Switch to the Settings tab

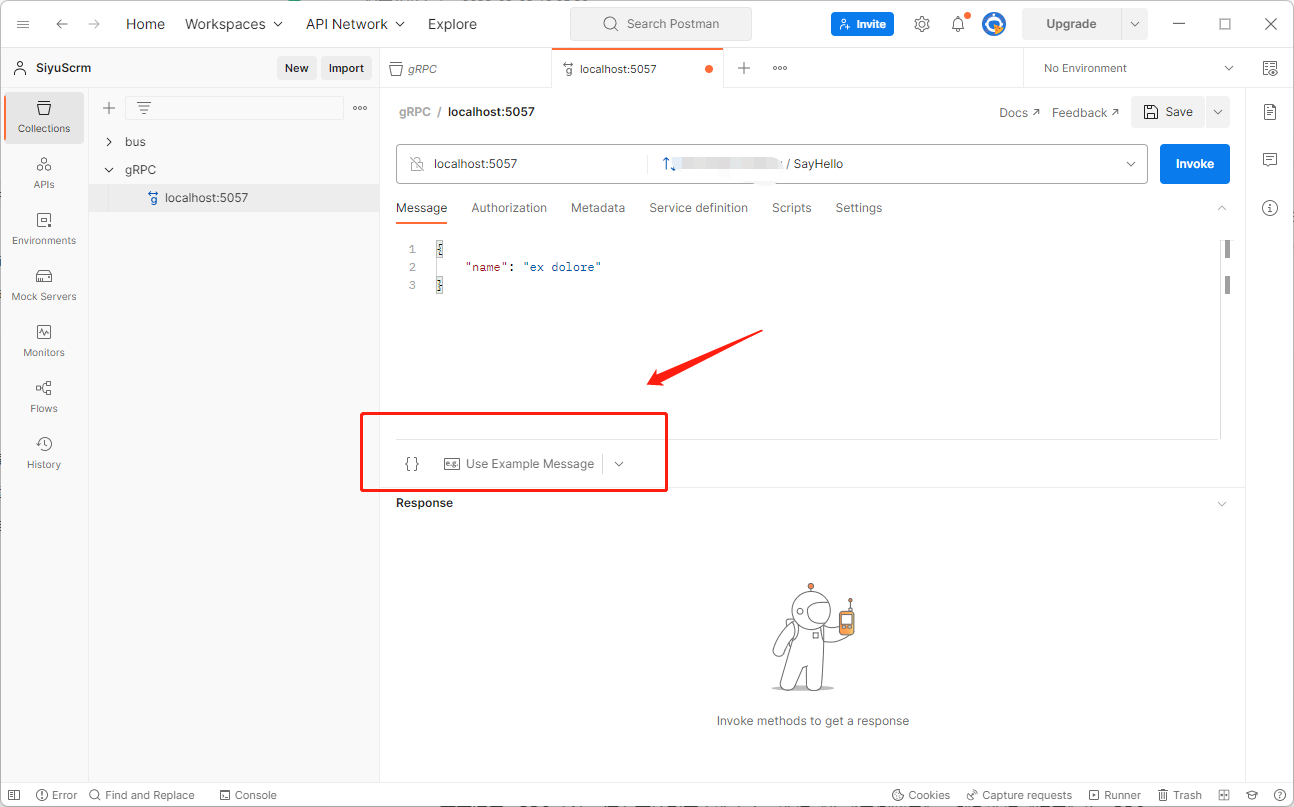(859, 208)
